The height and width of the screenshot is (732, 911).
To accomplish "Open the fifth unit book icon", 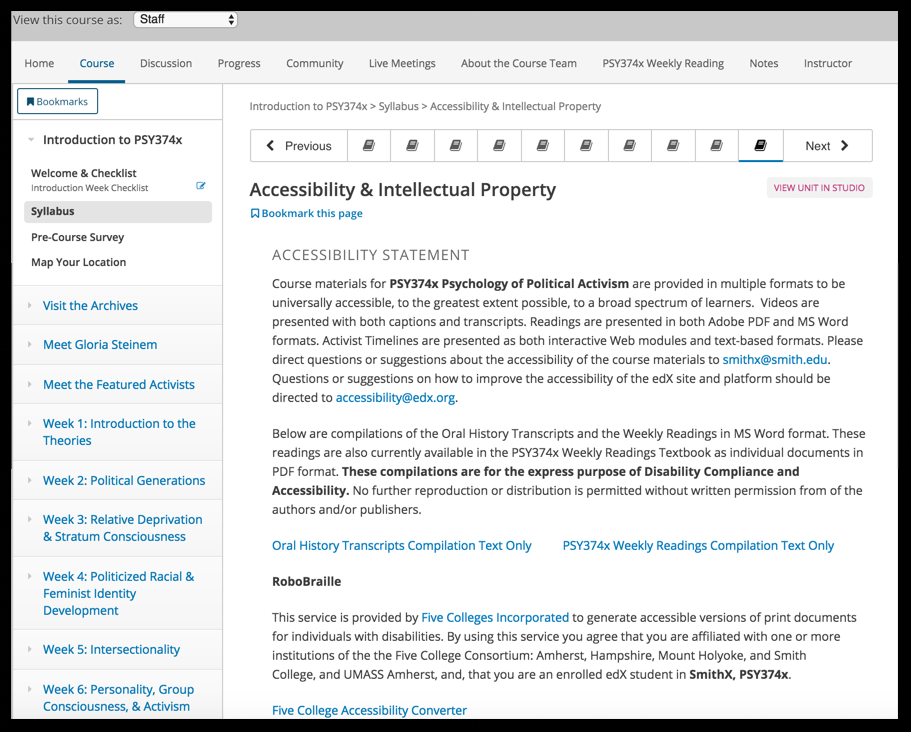I will [x=543, y=145].
